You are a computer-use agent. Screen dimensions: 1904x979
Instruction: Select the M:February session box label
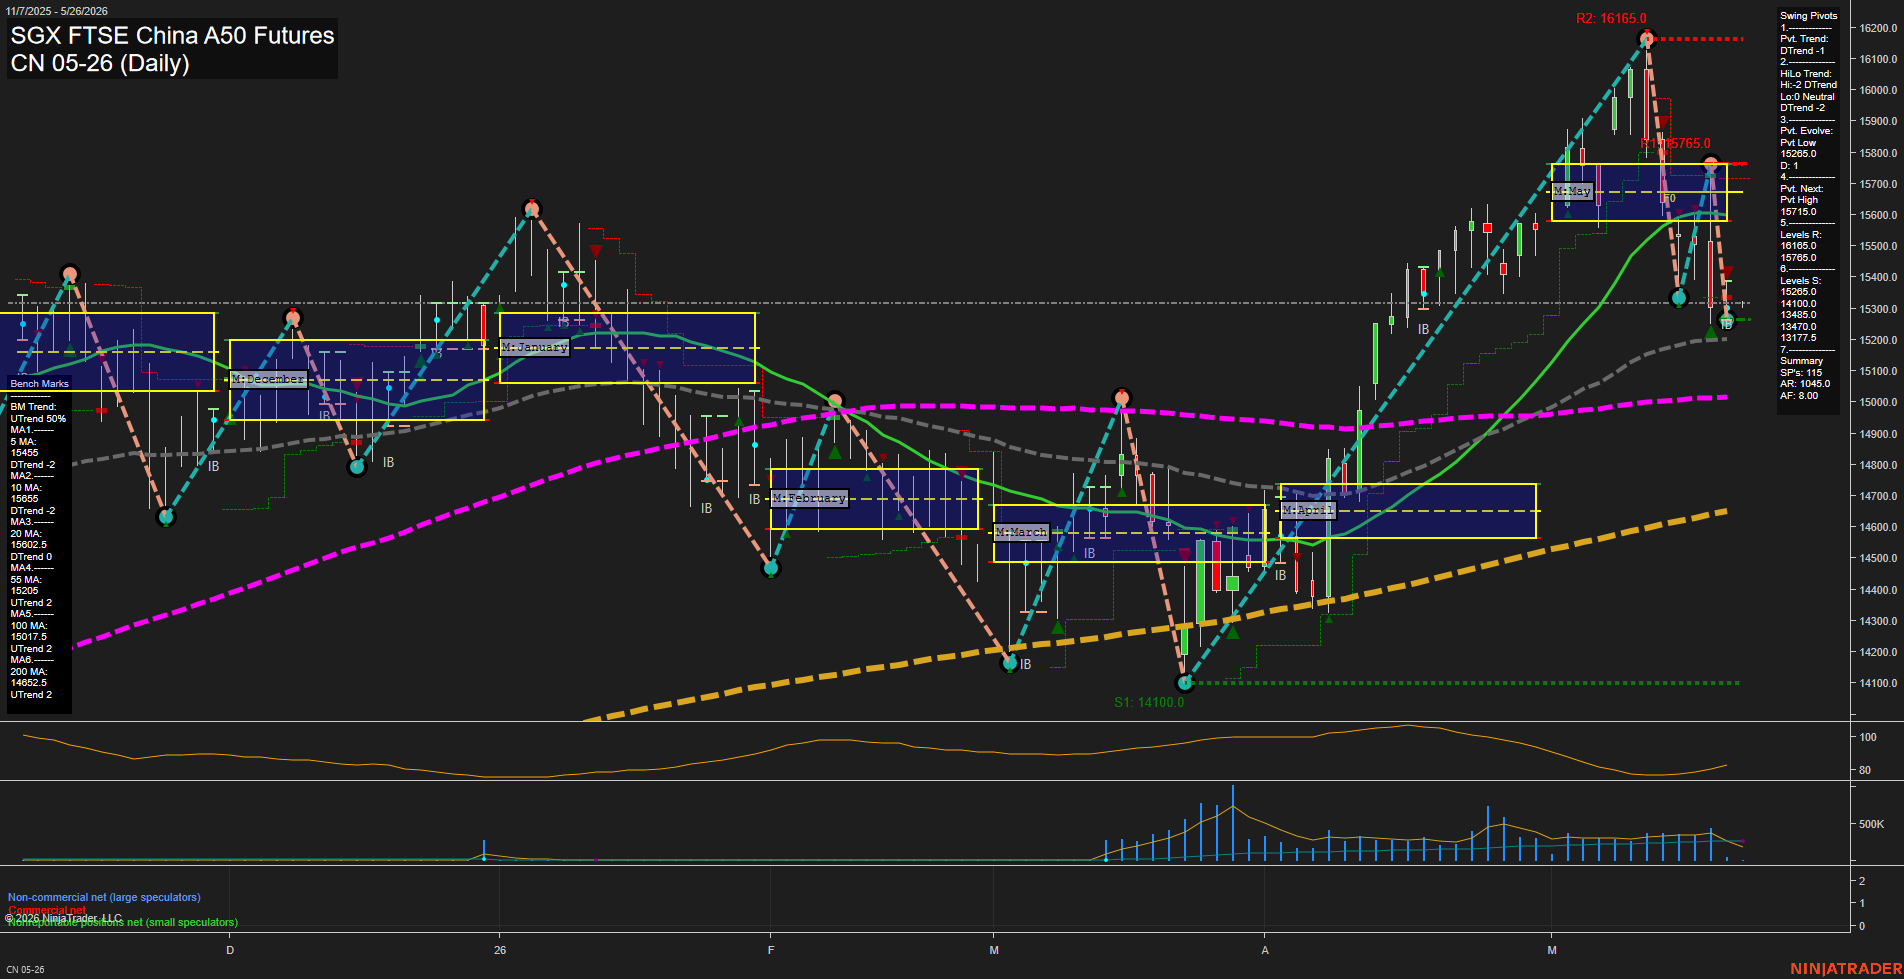tap(810, 498)
